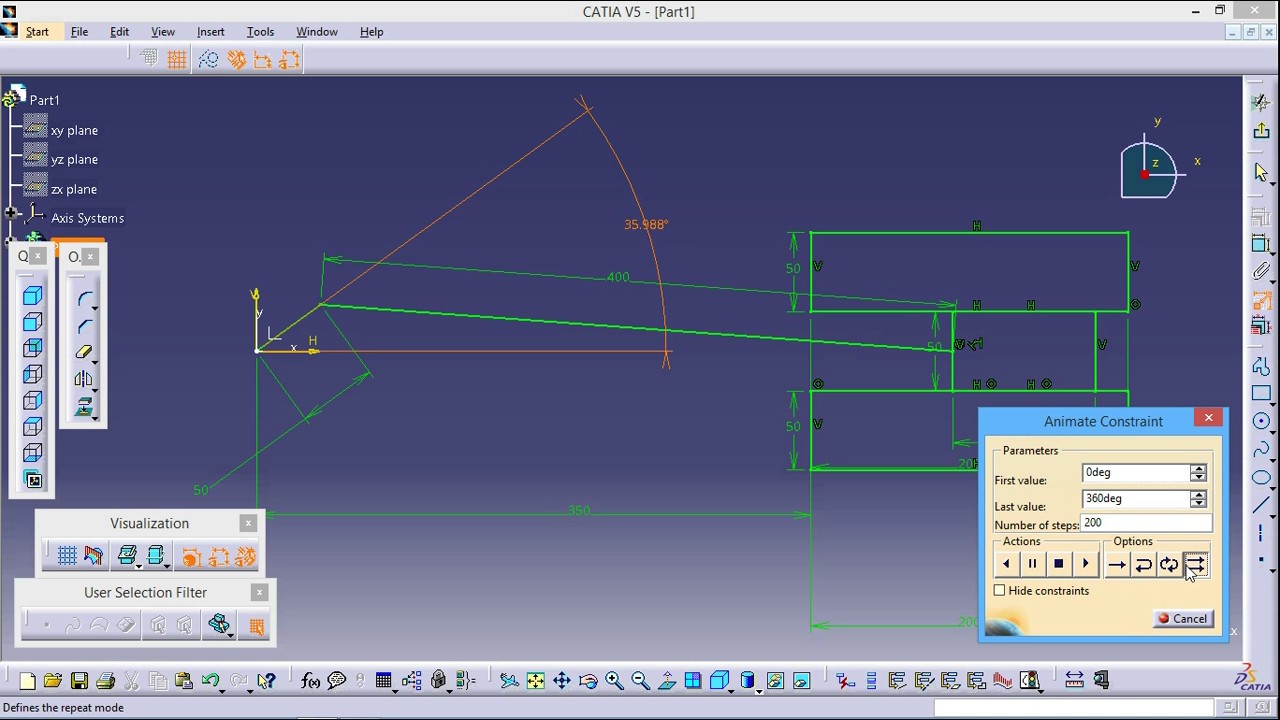The height and width of the screenshot is (720, 1280).
Task: Run animation forward
Action: pyautogui.click(x=1085, y=565)
